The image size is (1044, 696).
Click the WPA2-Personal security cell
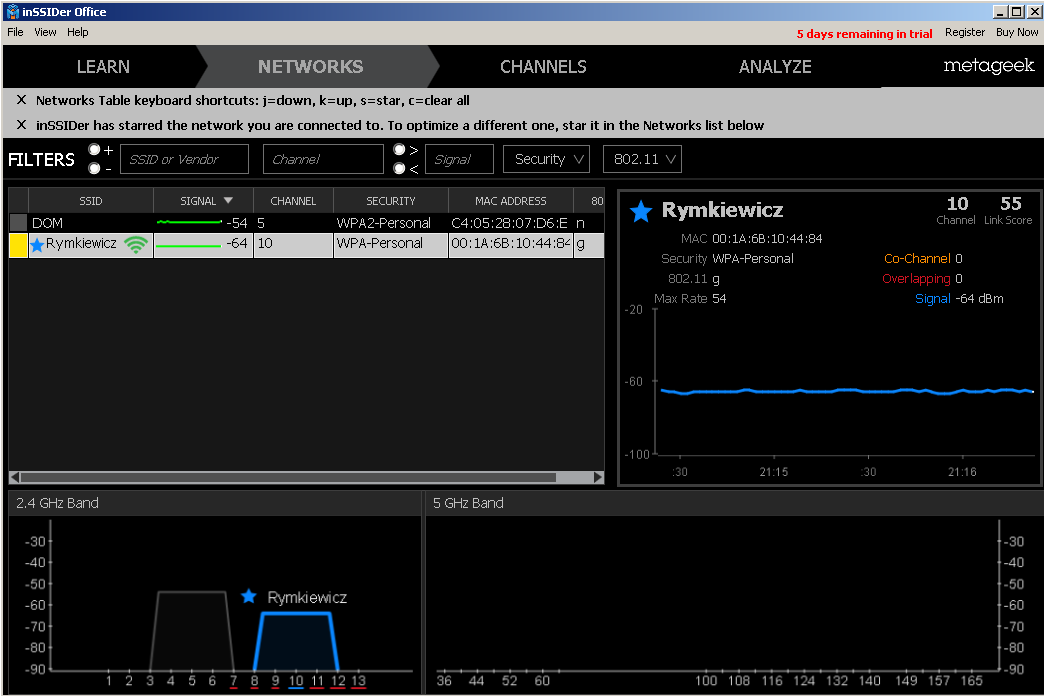384,222
